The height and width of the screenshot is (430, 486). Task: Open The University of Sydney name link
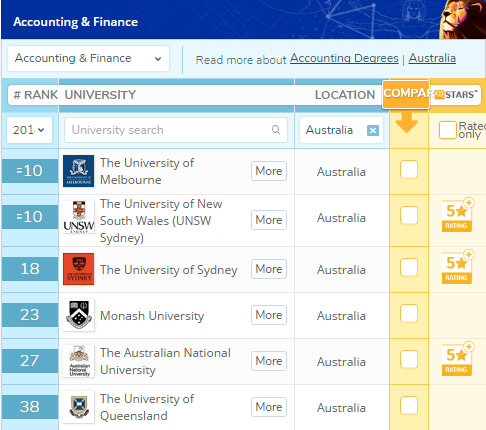(169, 270)
